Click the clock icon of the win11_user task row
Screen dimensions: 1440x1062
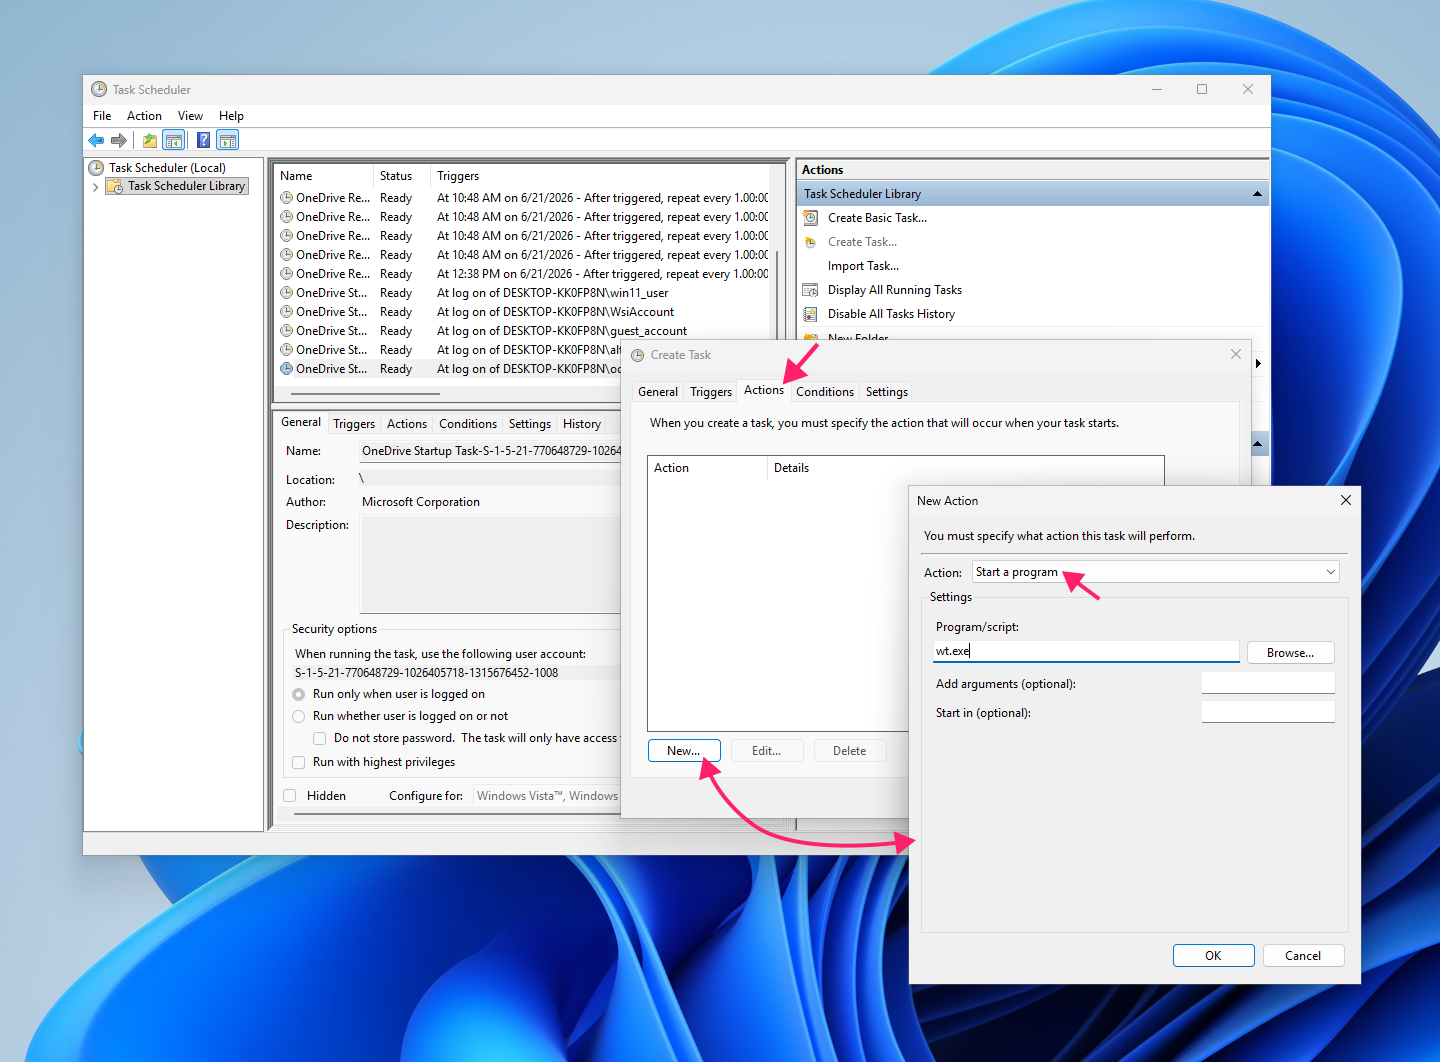click(287, 293)
